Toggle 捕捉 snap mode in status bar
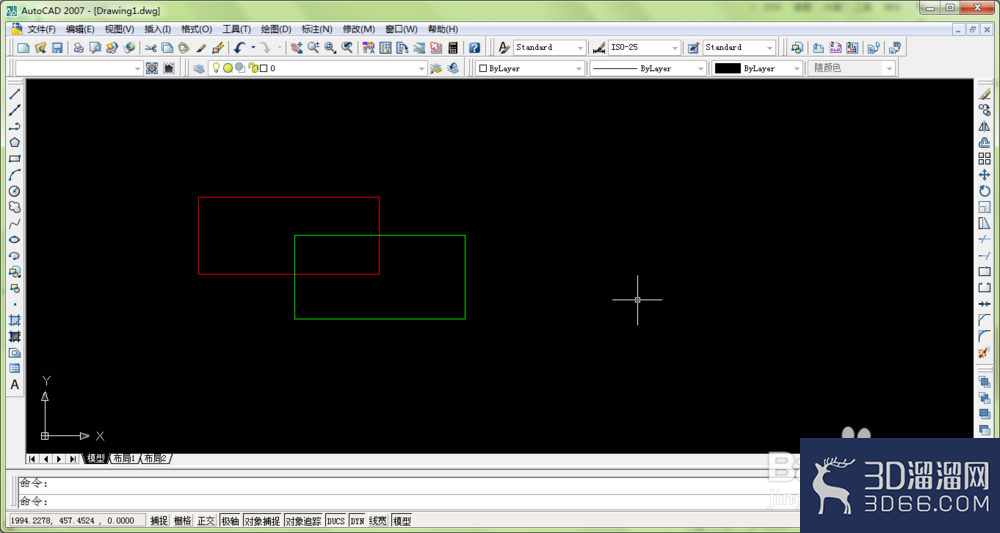 pyautogui.click(x=159, y=521)
